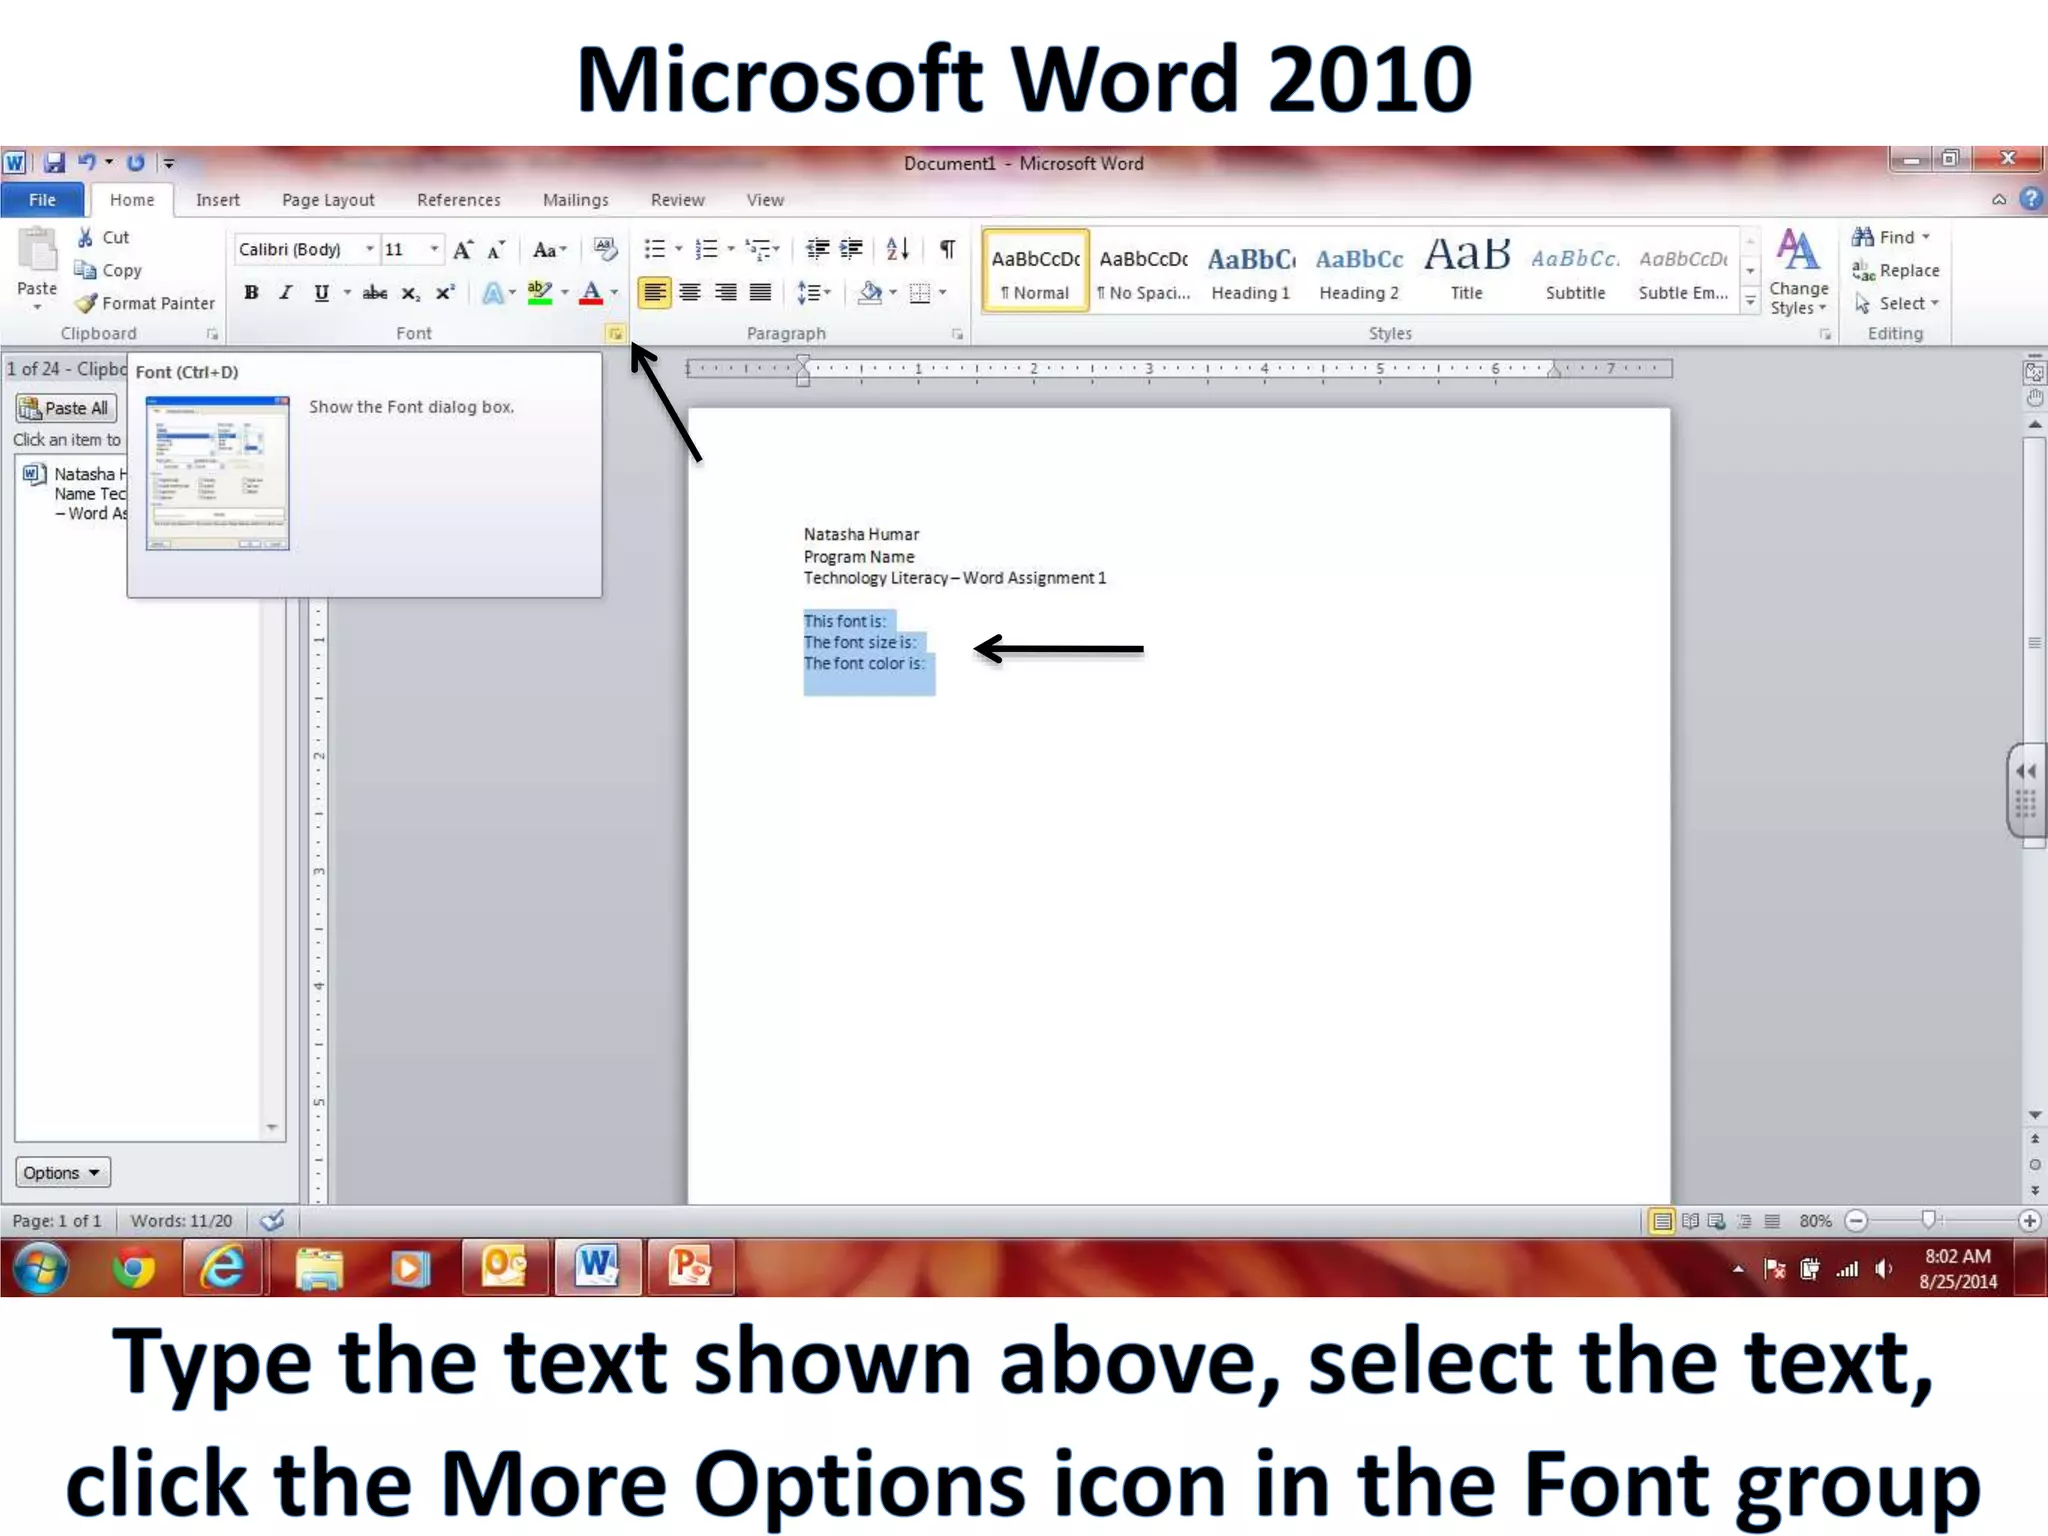Open the font name combo box
This screenshot has height=1536, width=2048.
[307, 249]
